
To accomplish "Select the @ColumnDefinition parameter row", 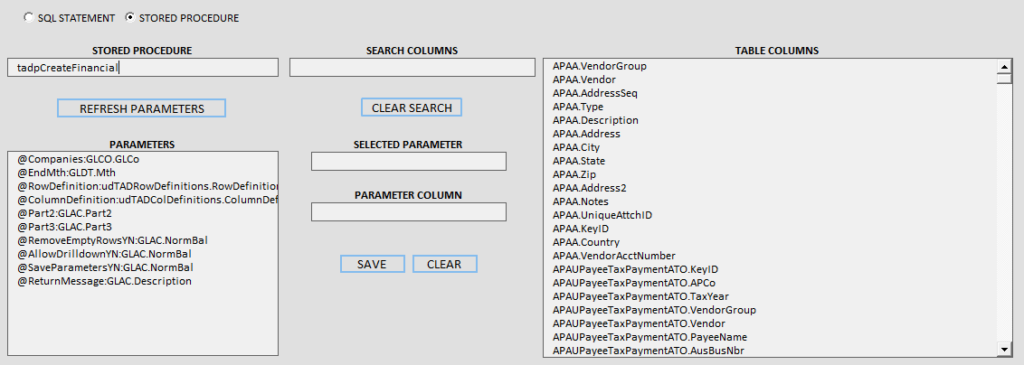I will 143,200.
